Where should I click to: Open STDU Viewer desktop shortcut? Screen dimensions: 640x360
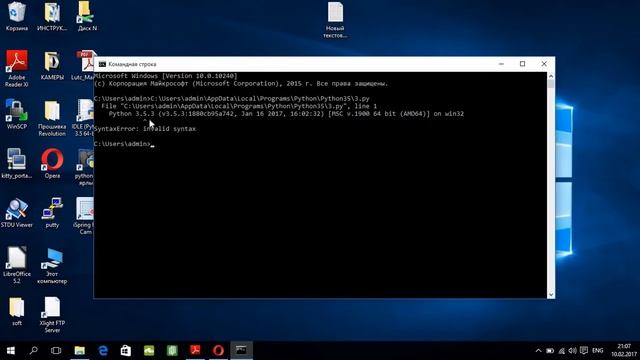point(17,213)
